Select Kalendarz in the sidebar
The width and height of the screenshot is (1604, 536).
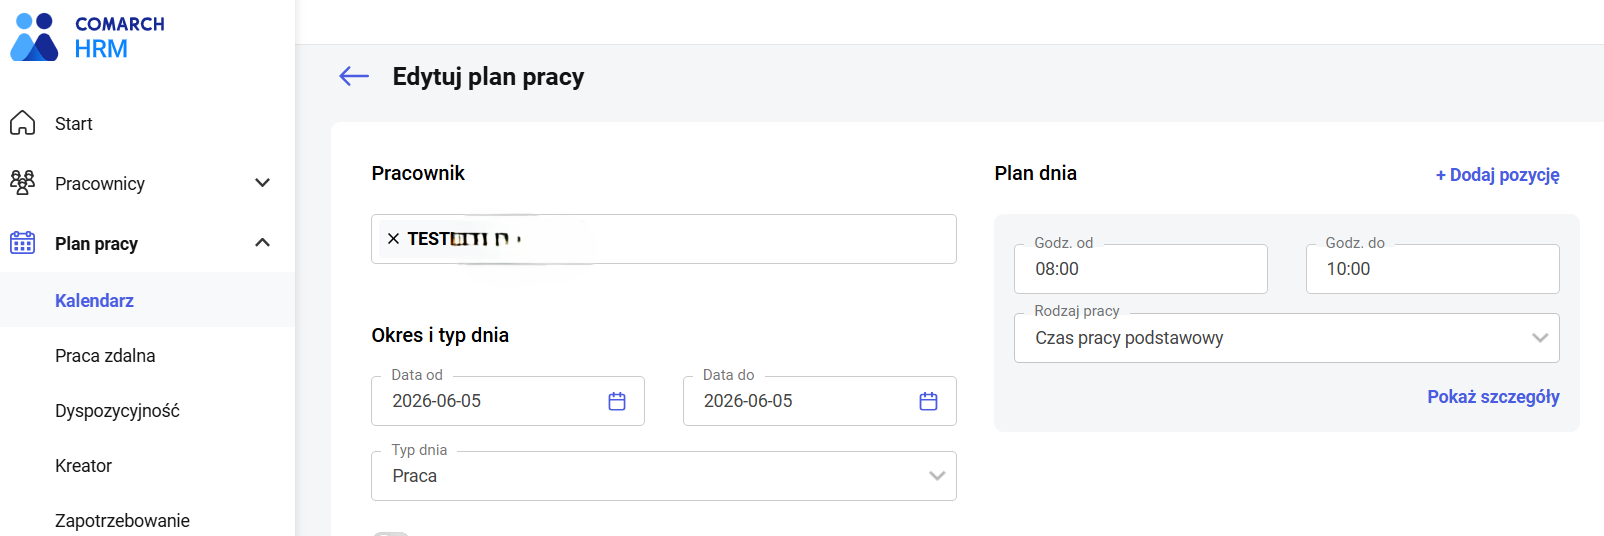(94, 301)
